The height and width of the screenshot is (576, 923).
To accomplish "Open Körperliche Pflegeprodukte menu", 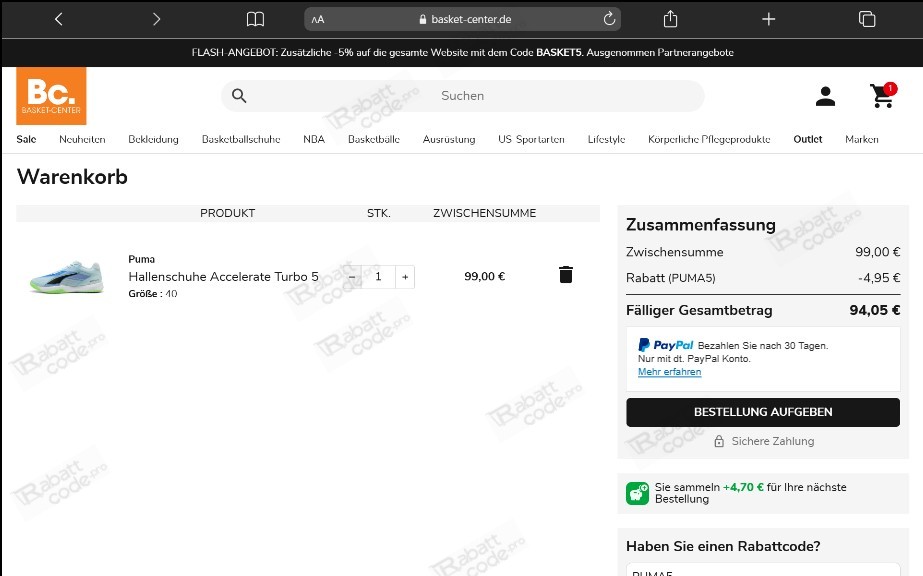I will click(709, 139).
